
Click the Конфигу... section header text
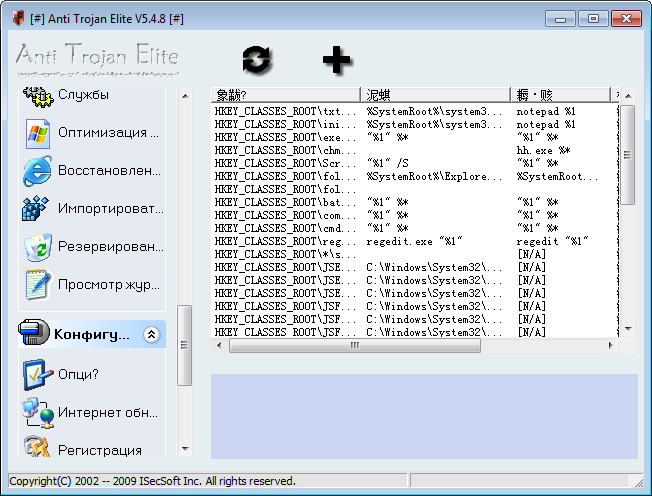pos(91,334)
